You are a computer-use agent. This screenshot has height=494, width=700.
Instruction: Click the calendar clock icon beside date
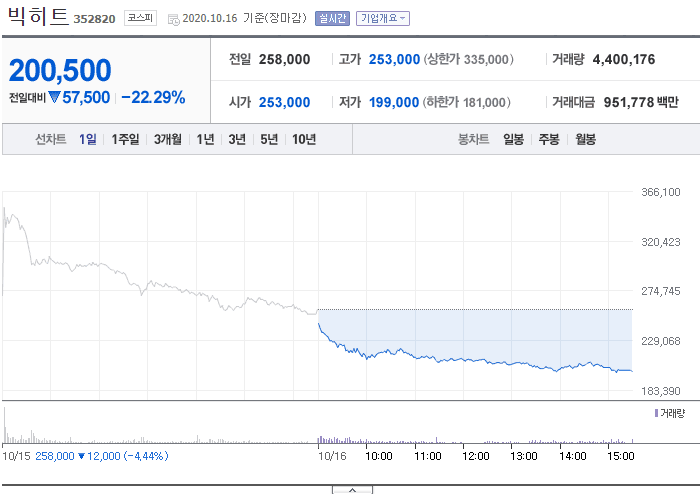pos(174,19)
